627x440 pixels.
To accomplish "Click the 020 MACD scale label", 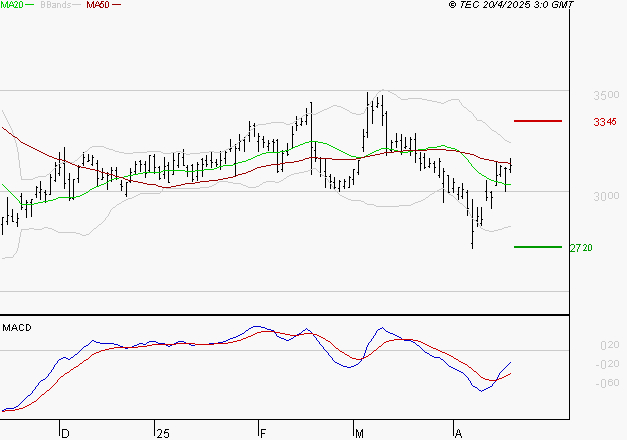I will click(608, 346).
